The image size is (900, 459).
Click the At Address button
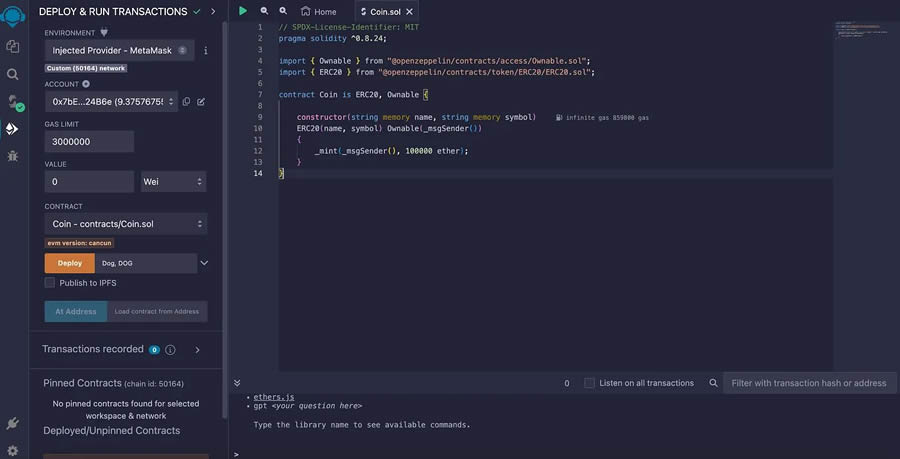(76, 312)
